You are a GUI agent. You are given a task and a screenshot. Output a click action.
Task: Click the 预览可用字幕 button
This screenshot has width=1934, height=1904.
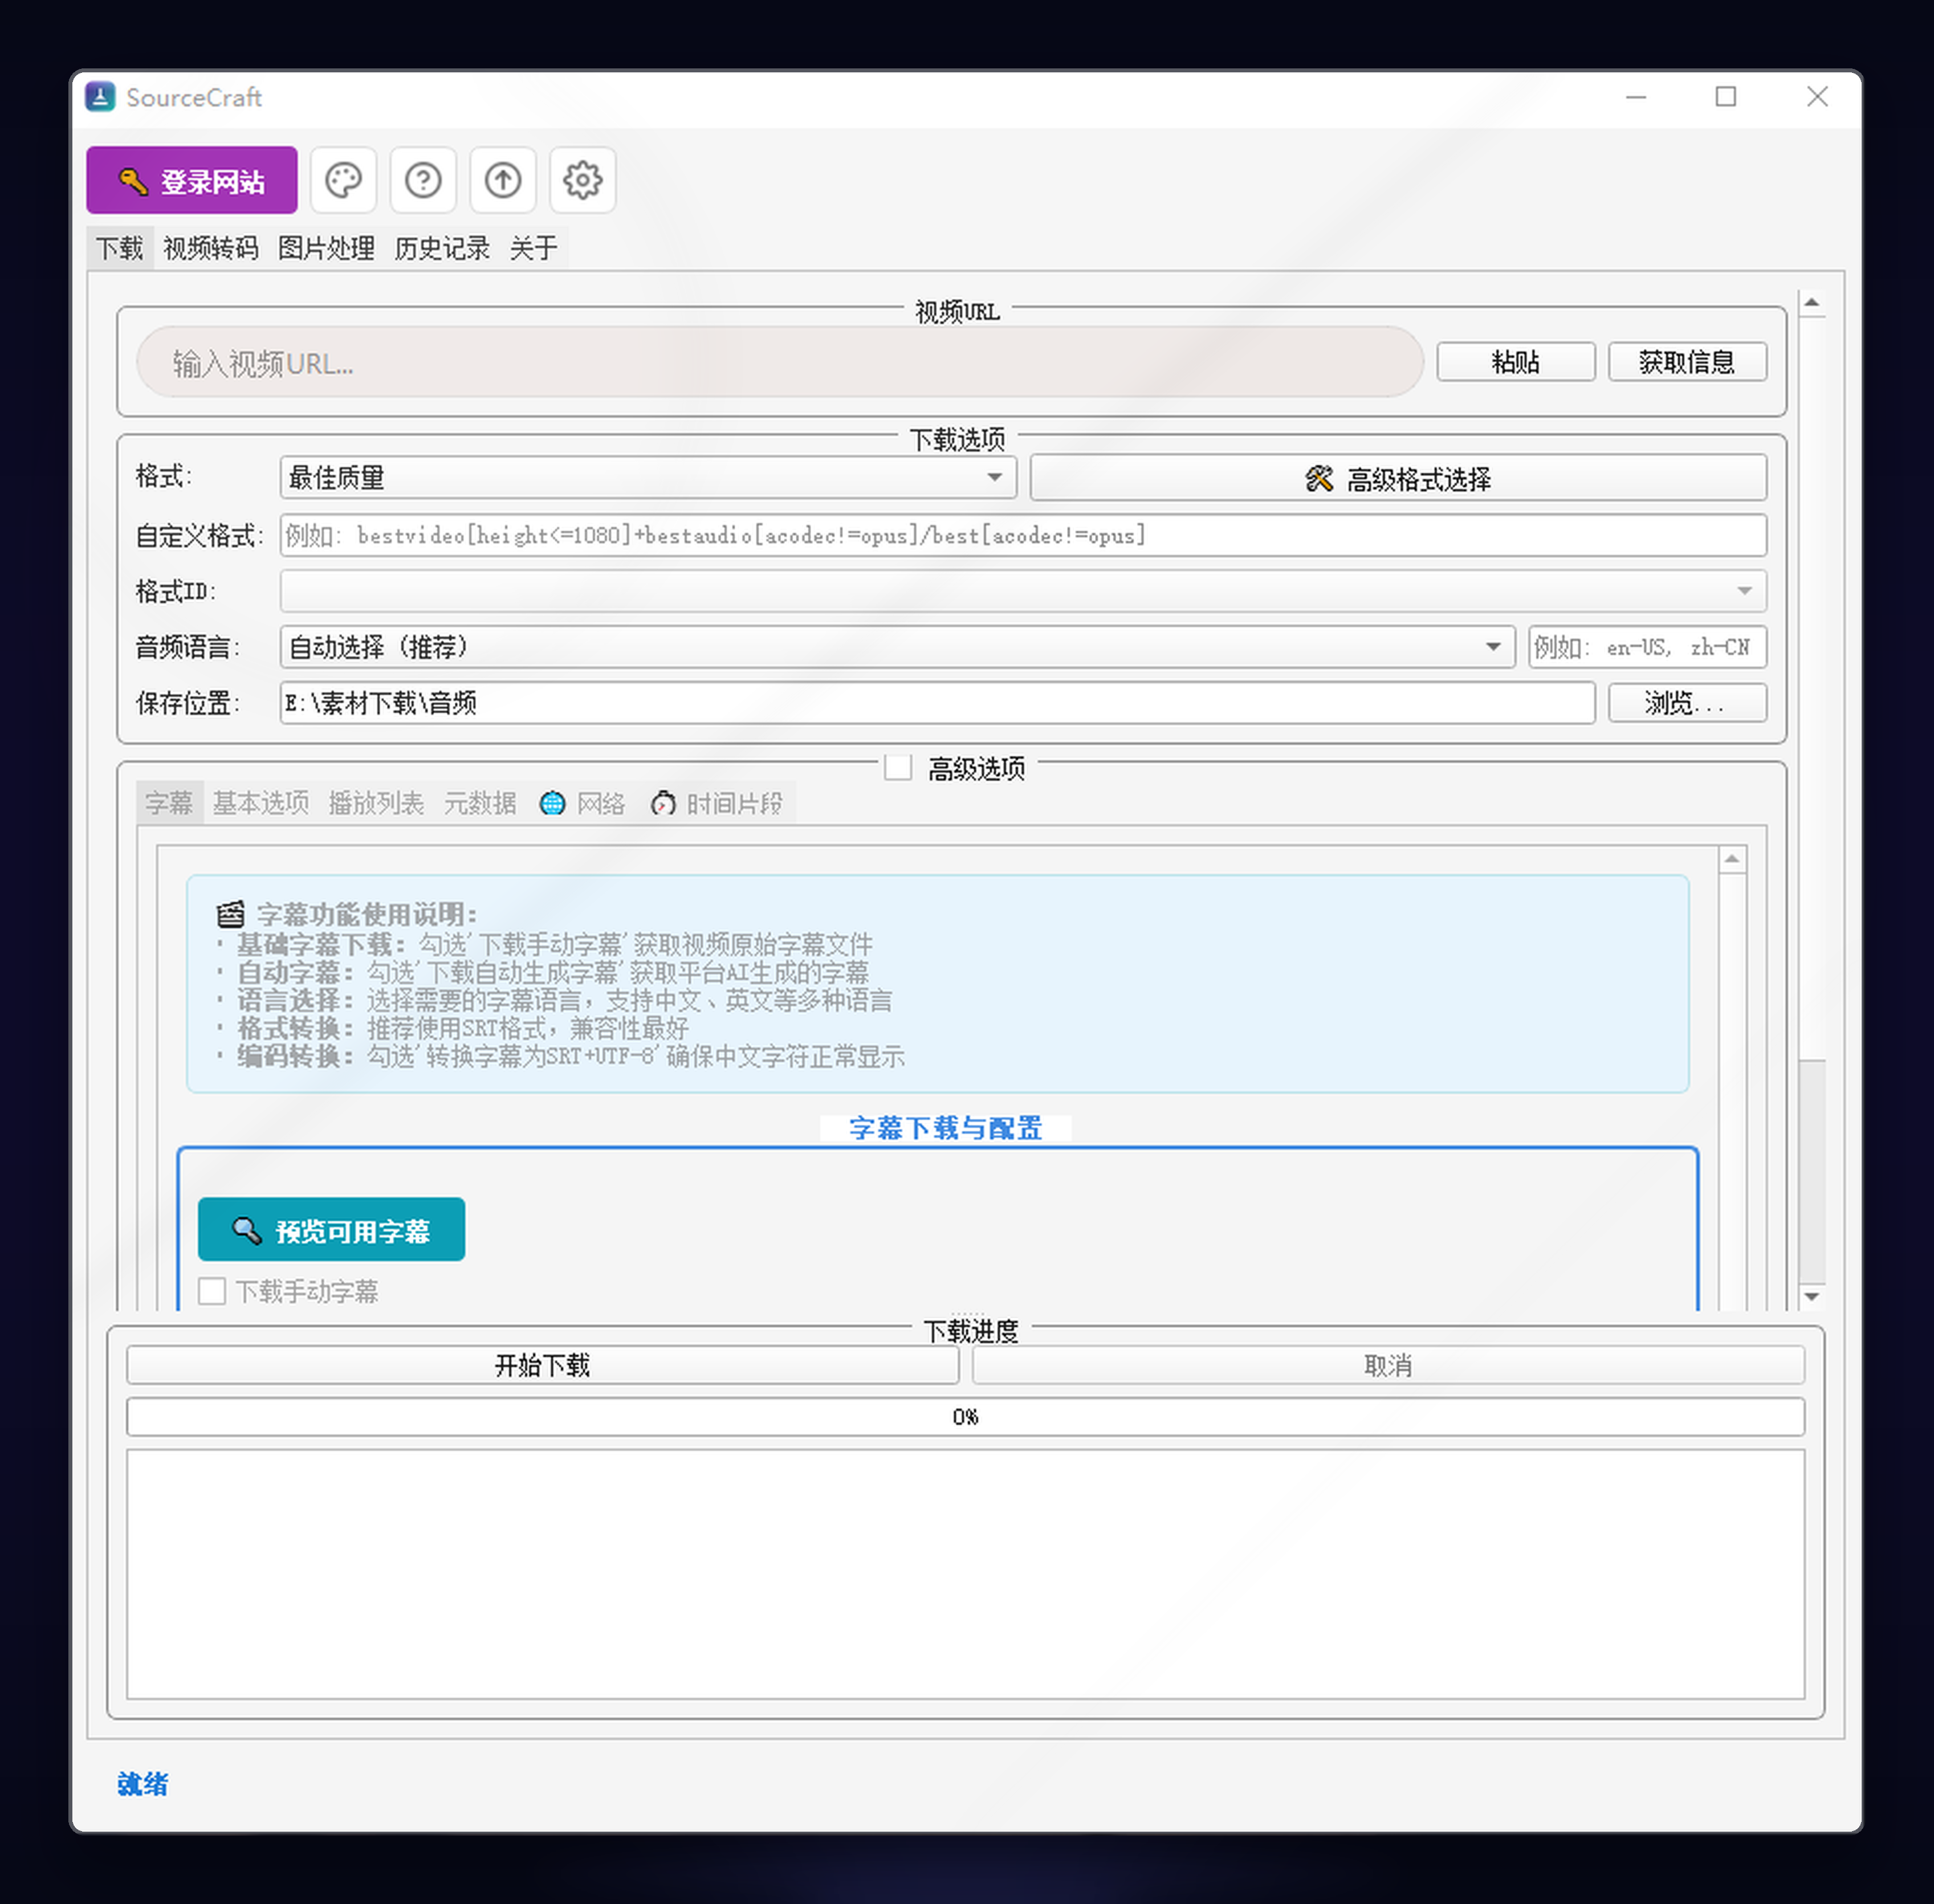331,1229
